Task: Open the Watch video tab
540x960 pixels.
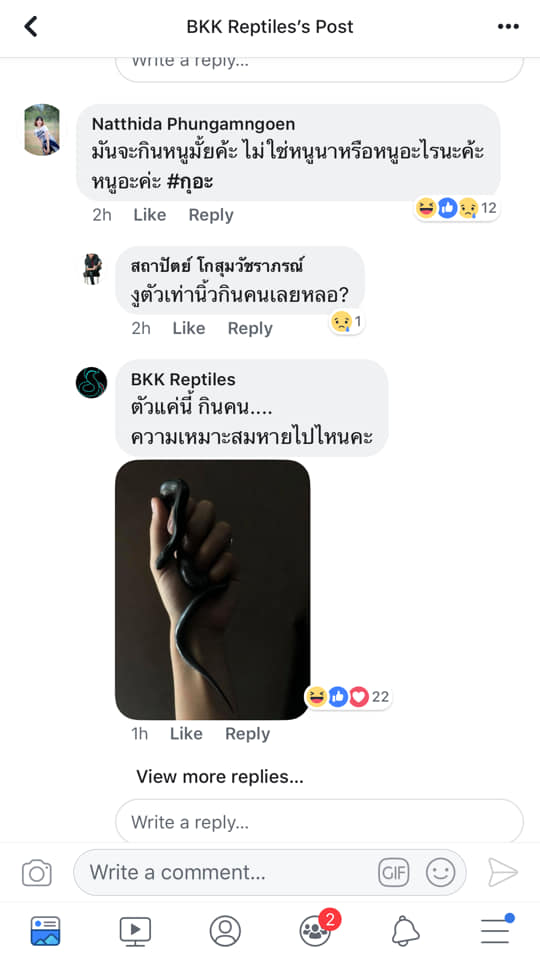Action: click(135, 931)
